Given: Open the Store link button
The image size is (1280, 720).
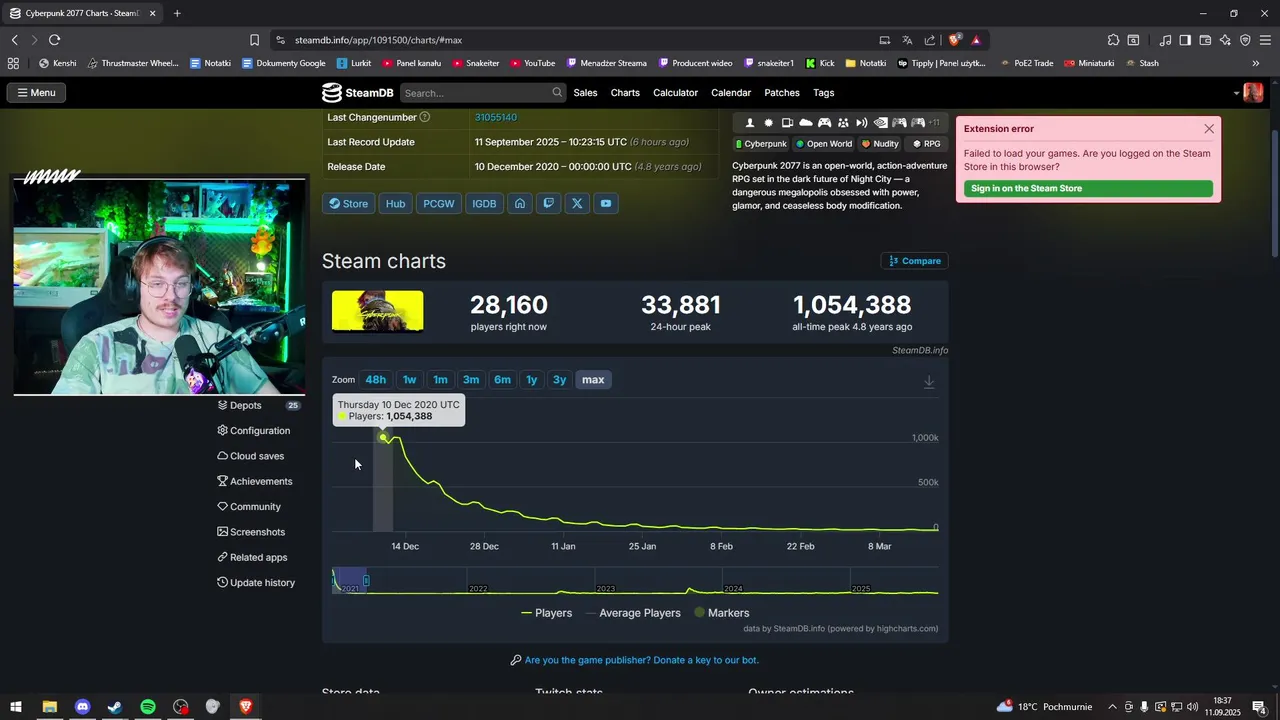Looking at the screenshot, I should [x=348, y=203].
